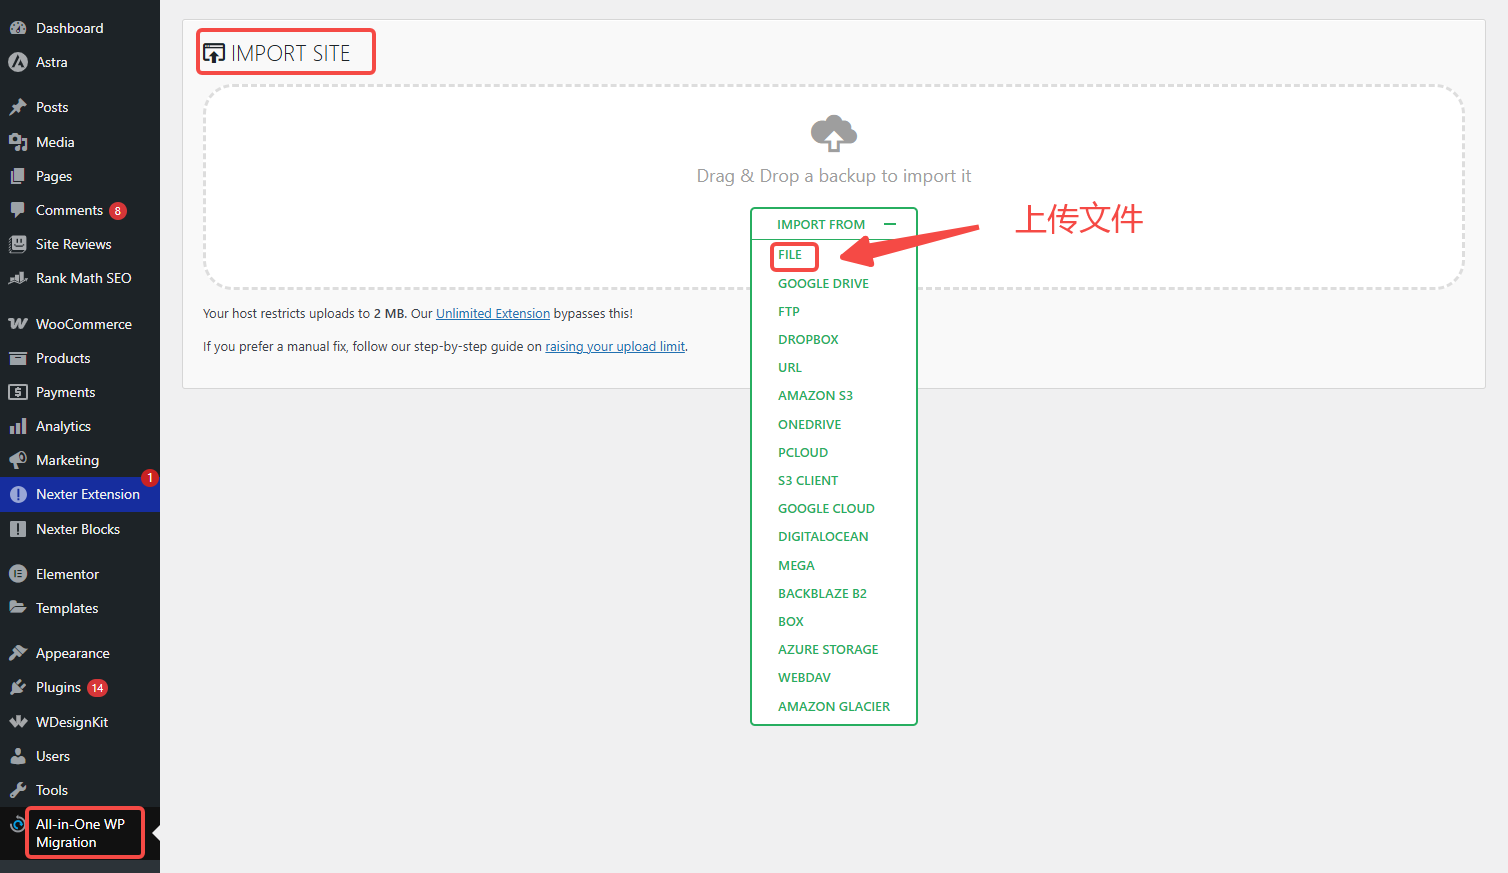Click the Posts pushpin icon

[18, 107]
